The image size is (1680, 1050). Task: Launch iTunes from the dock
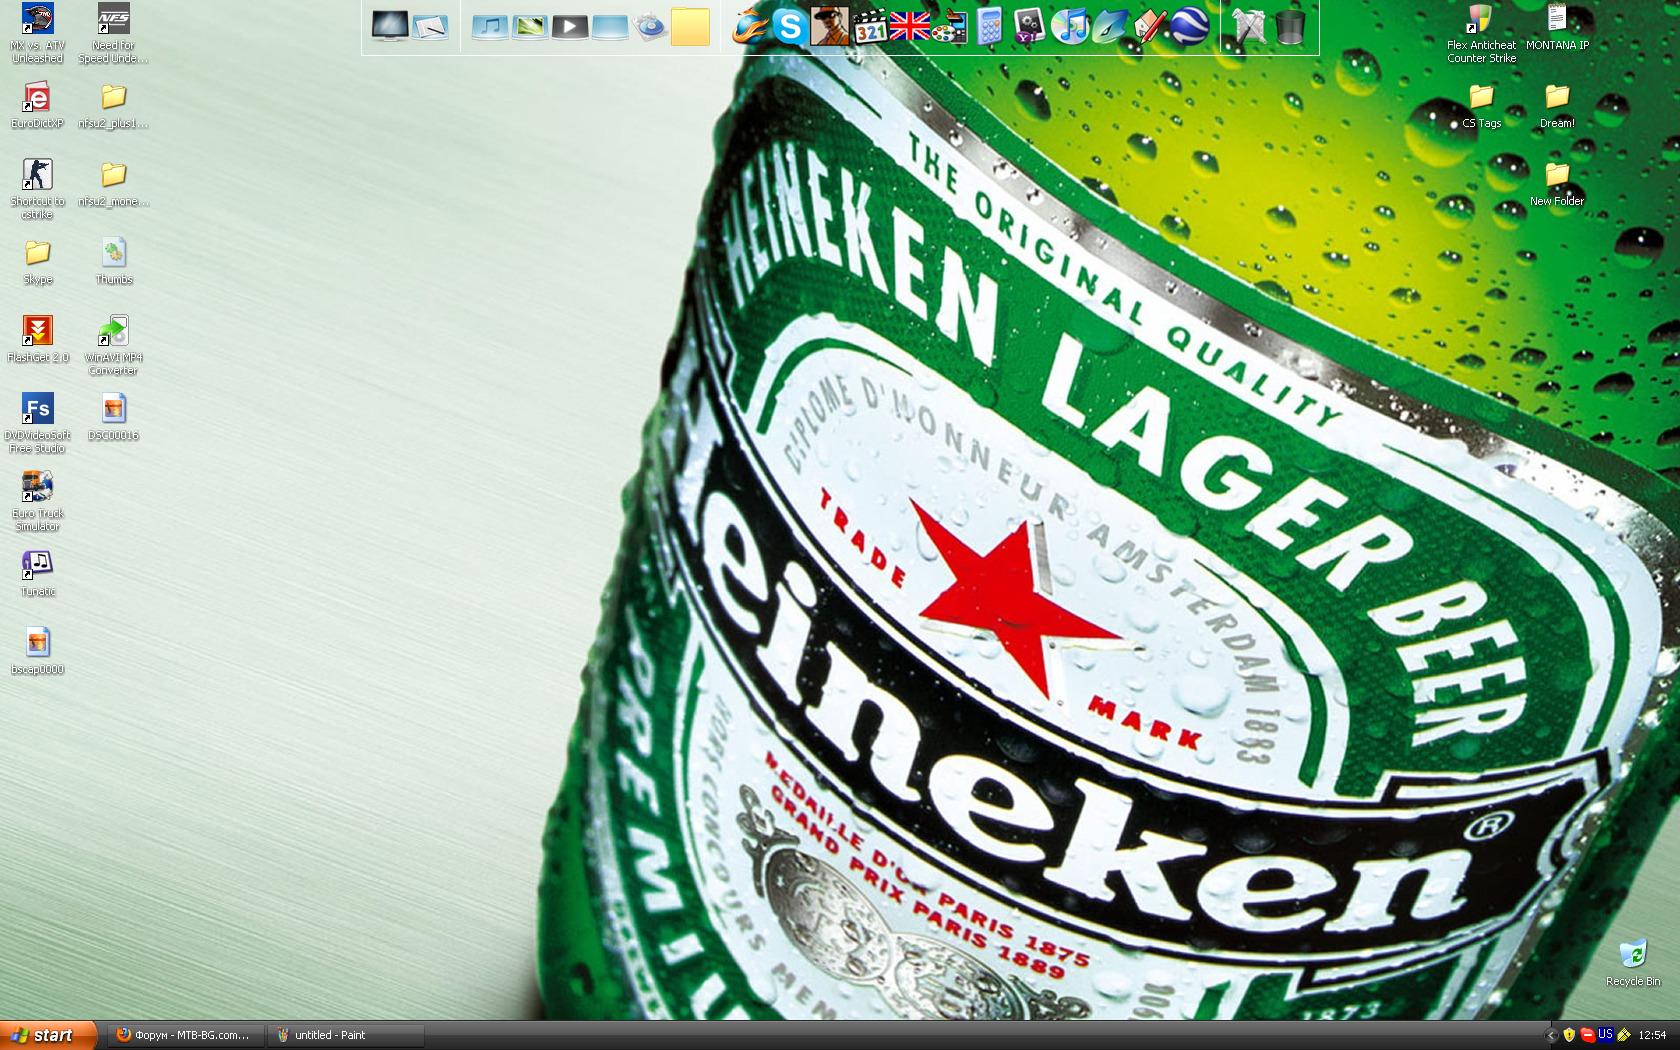click(x=1070, y=27)
